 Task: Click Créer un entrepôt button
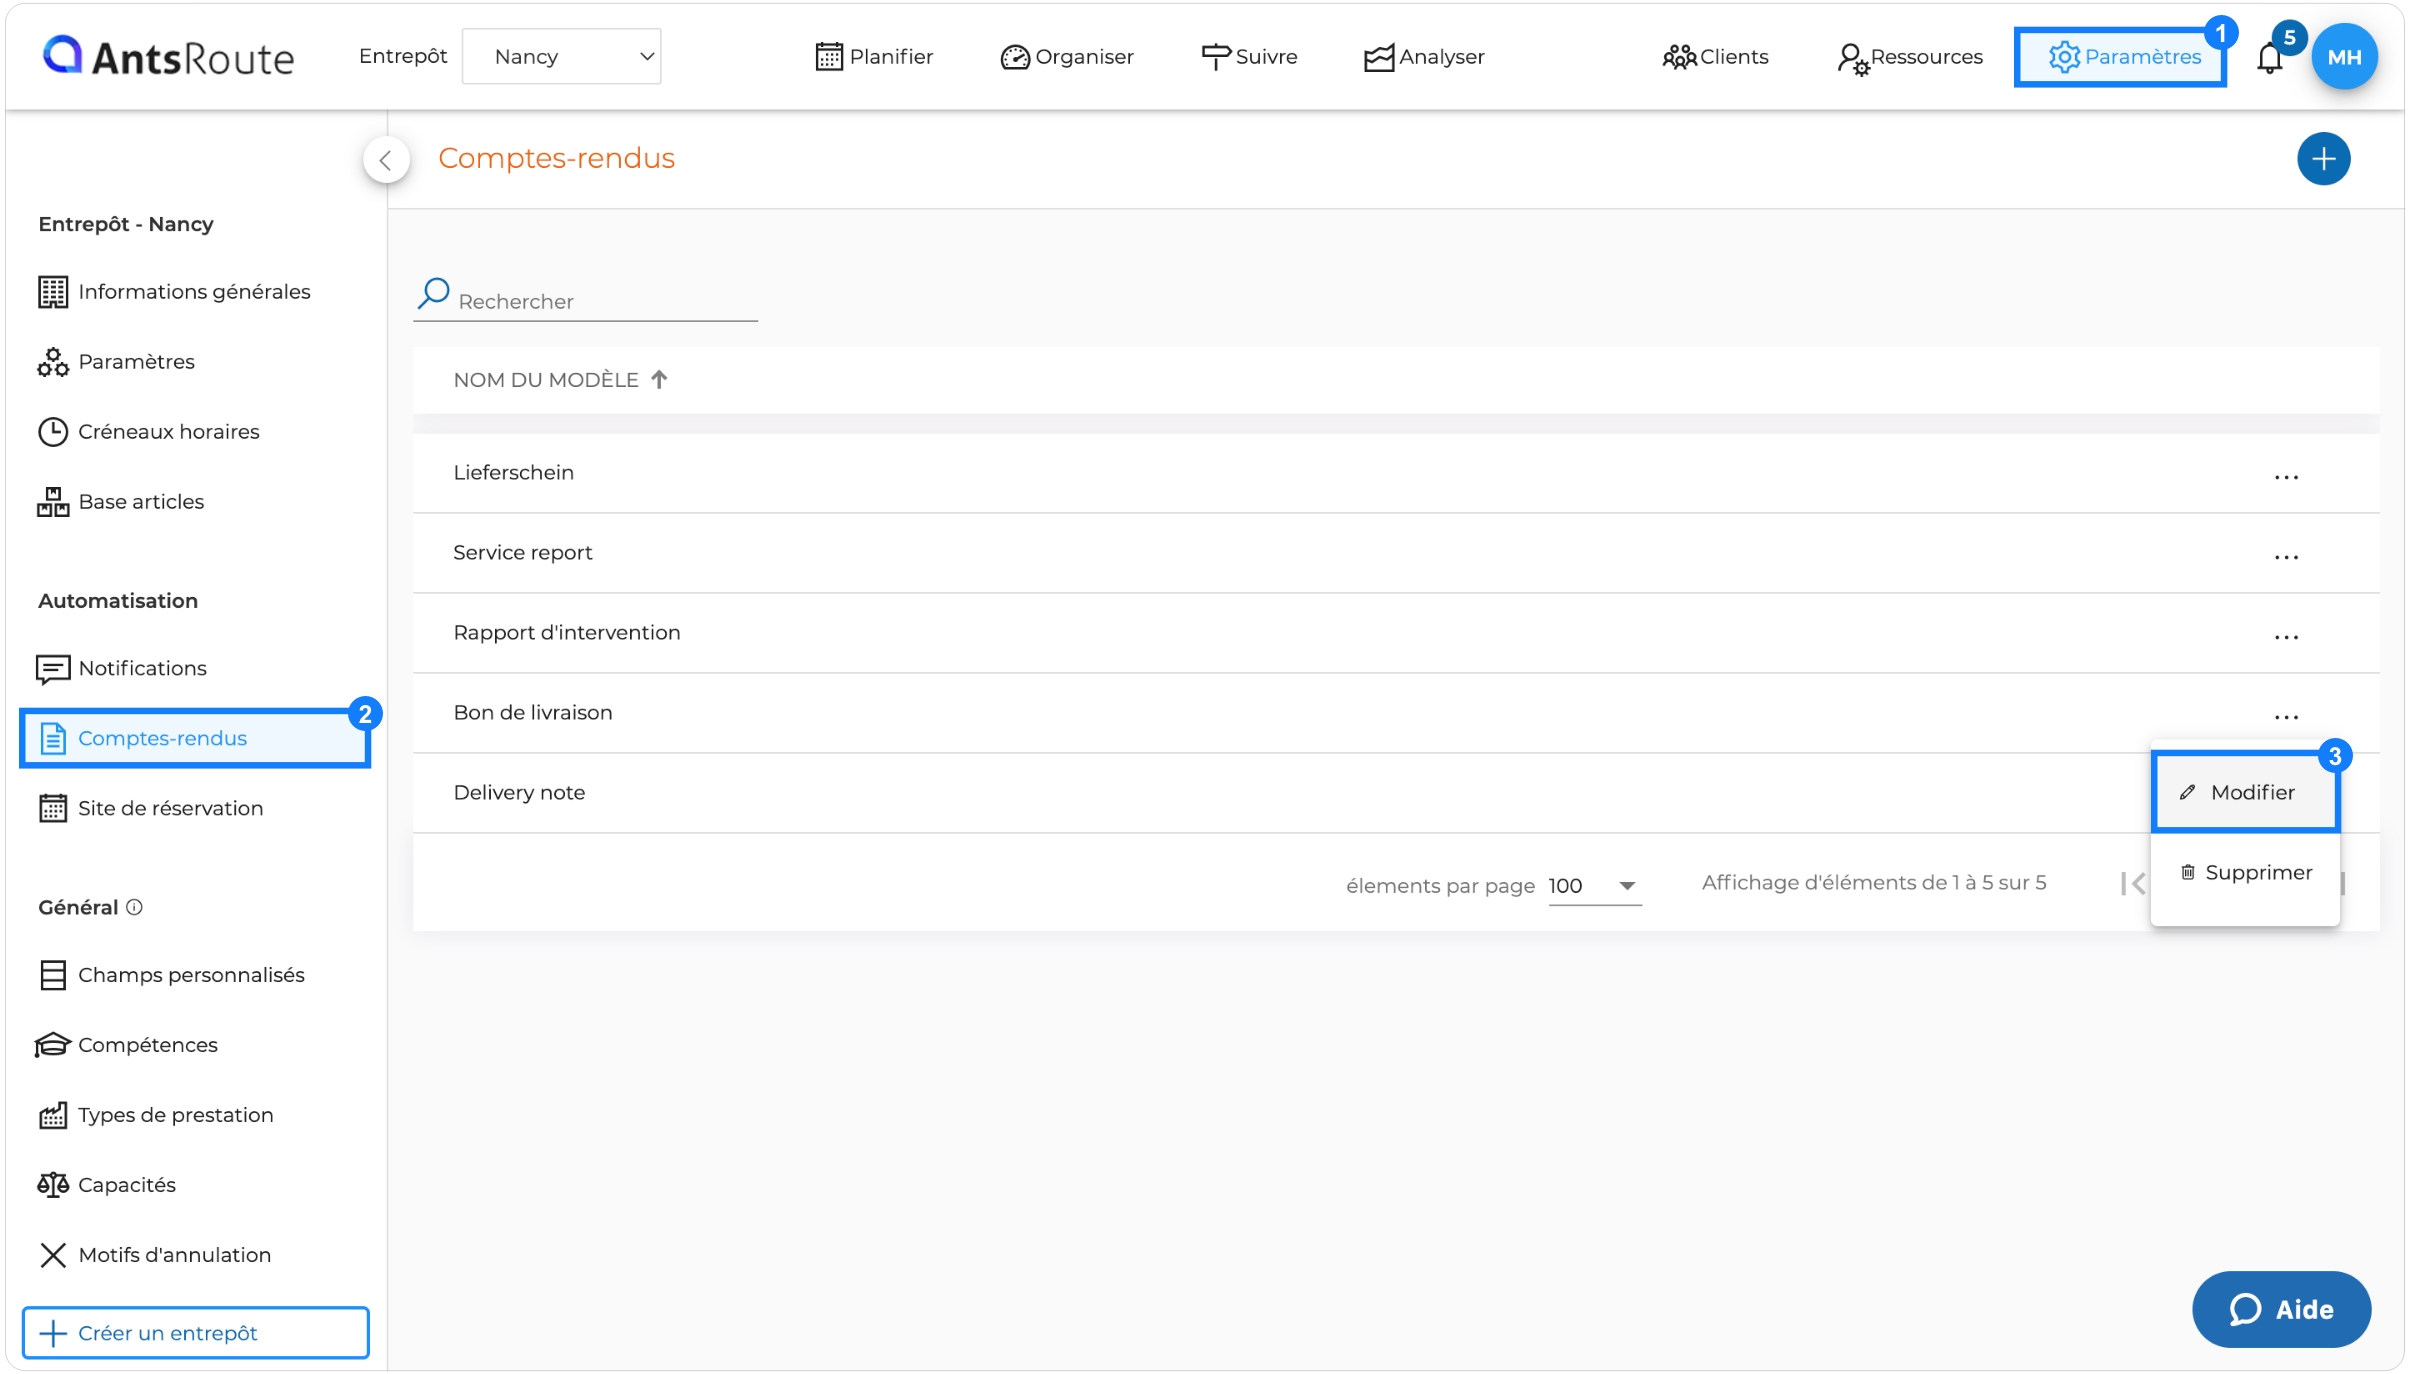pos(195,1333)
